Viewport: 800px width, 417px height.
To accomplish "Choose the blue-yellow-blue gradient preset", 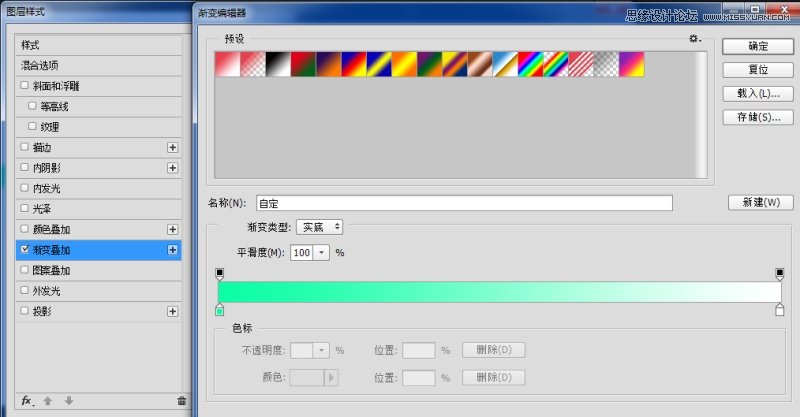I will 379,64.
